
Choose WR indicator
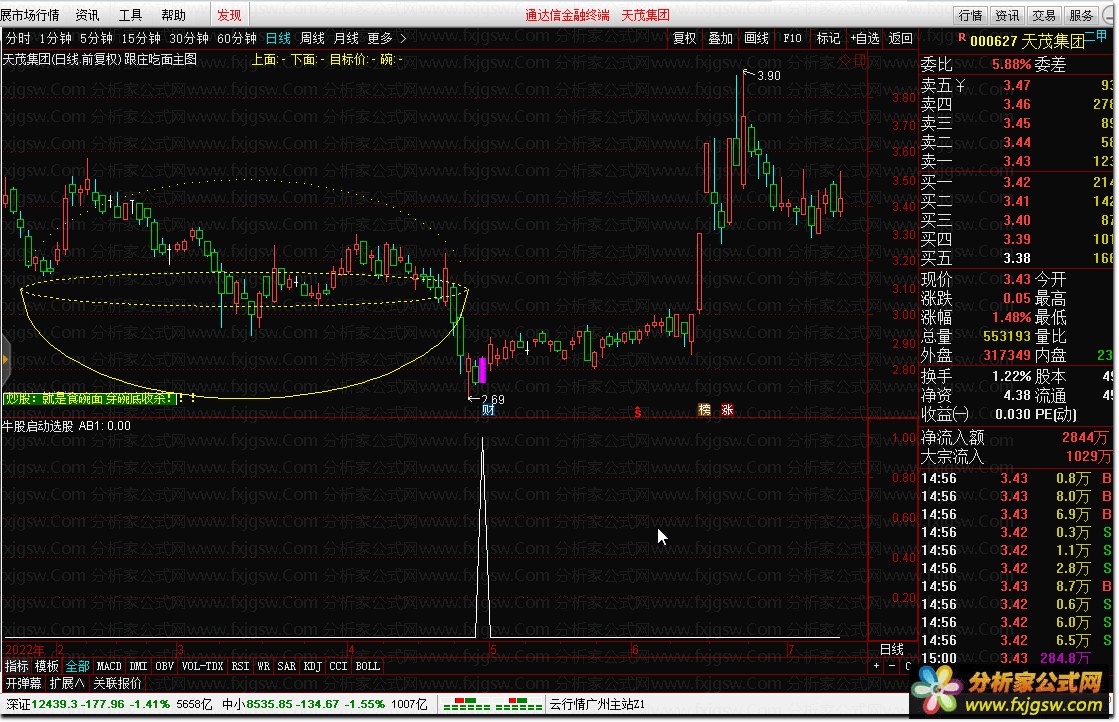[x=263, y=666]
